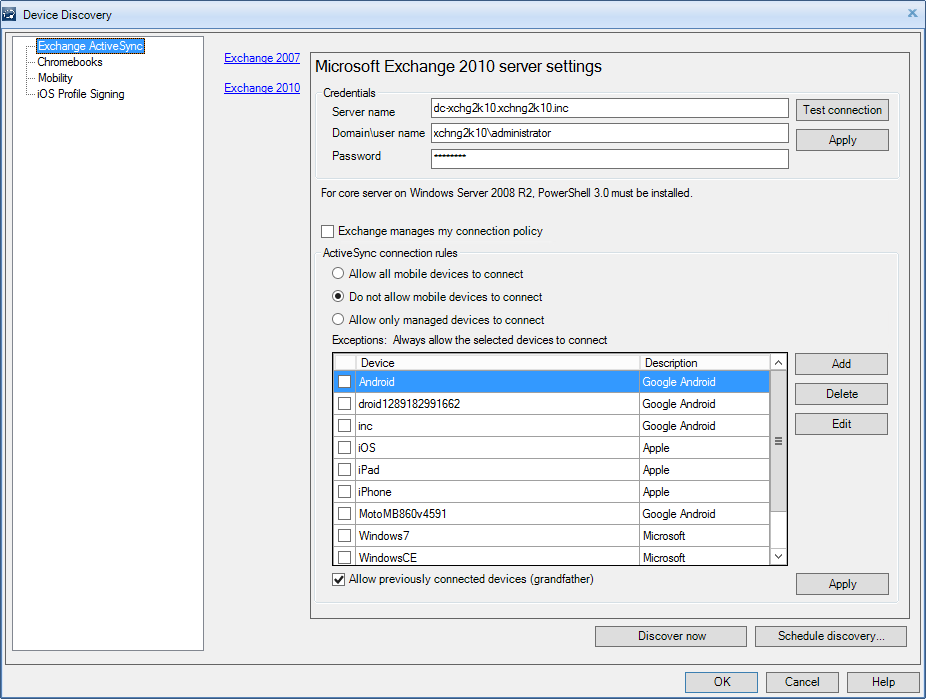Image resolution: width=926 pixels, height=699 pixels.
Task: Select the Android row device name
Action: [376, 382]
